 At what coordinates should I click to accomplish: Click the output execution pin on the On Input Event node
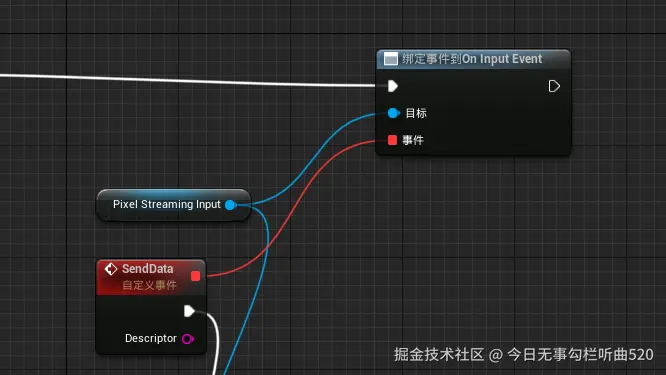[x=554, y=86]
